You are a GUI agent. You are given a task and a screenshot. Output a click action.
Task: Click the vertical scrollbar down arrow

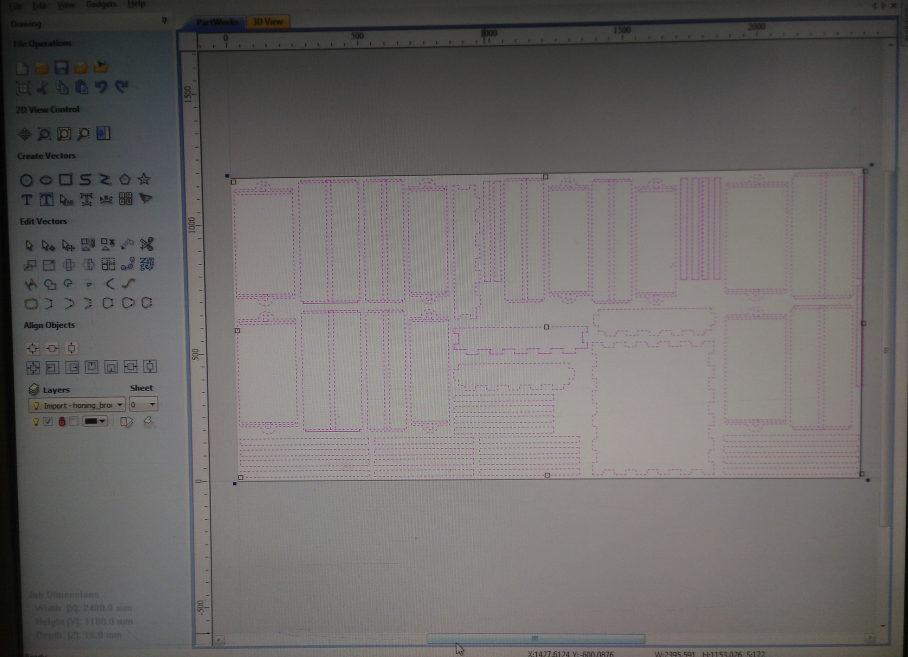click(883, 626)
